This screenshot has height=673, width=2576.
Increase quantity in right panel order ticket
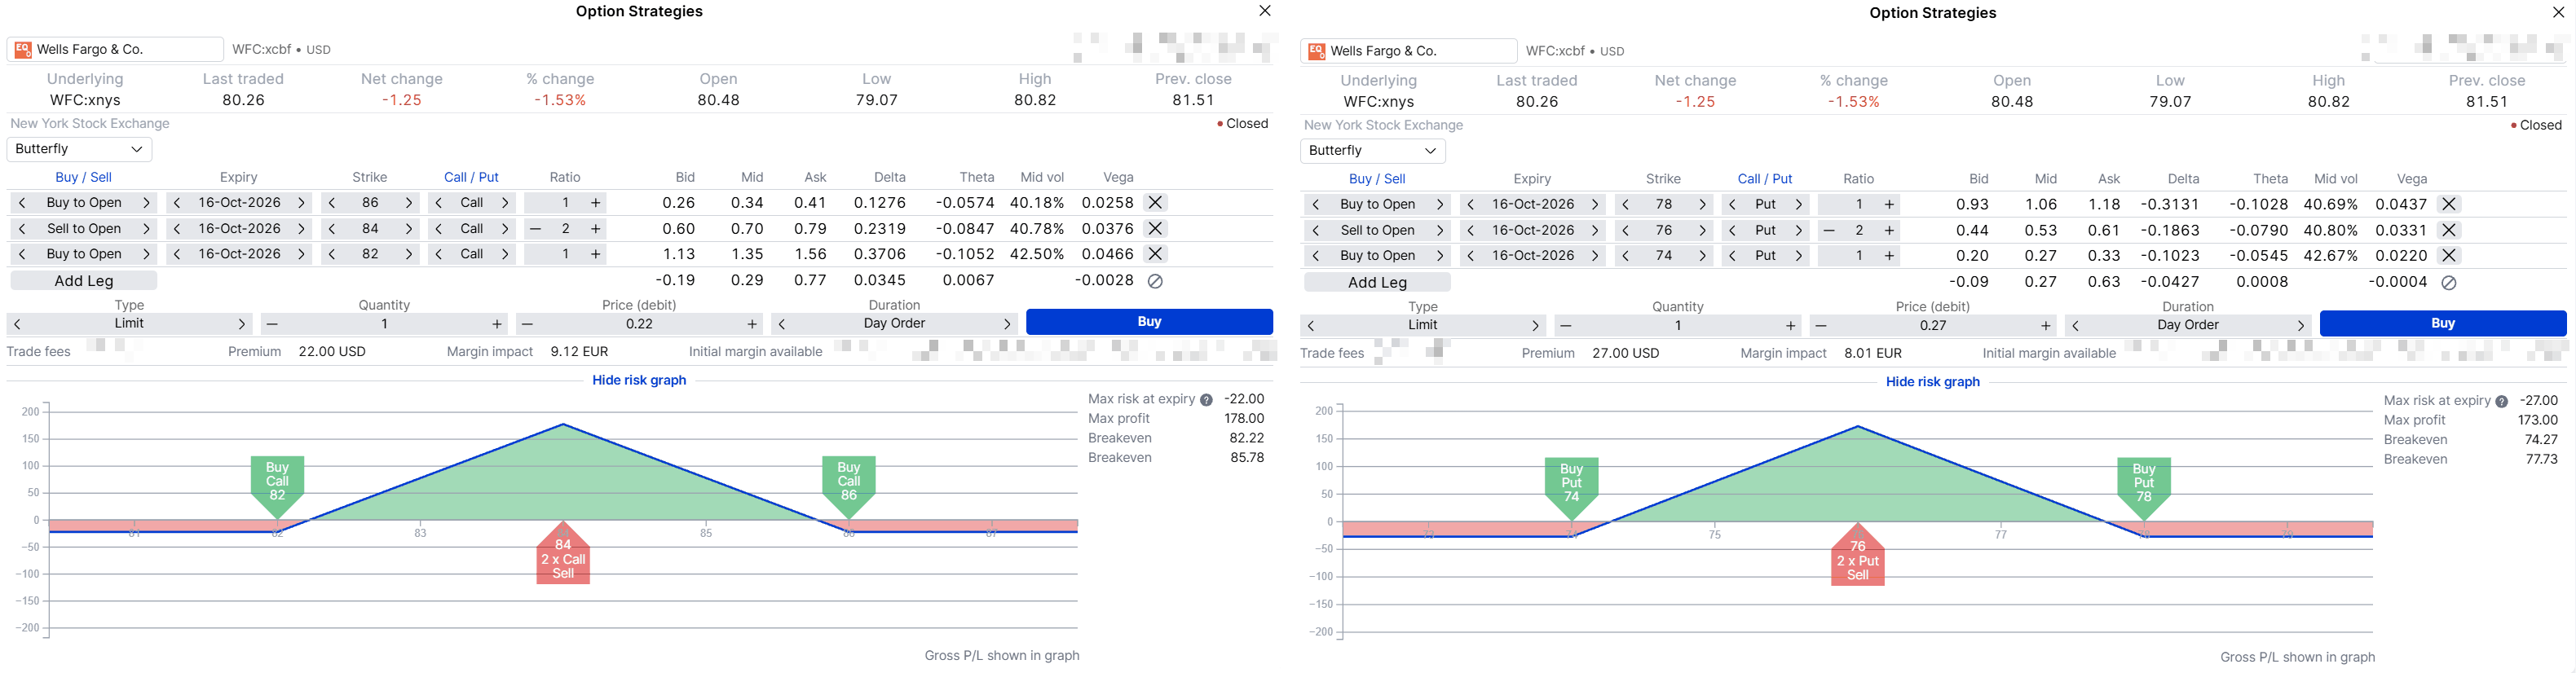click(x=1791, y=326)
